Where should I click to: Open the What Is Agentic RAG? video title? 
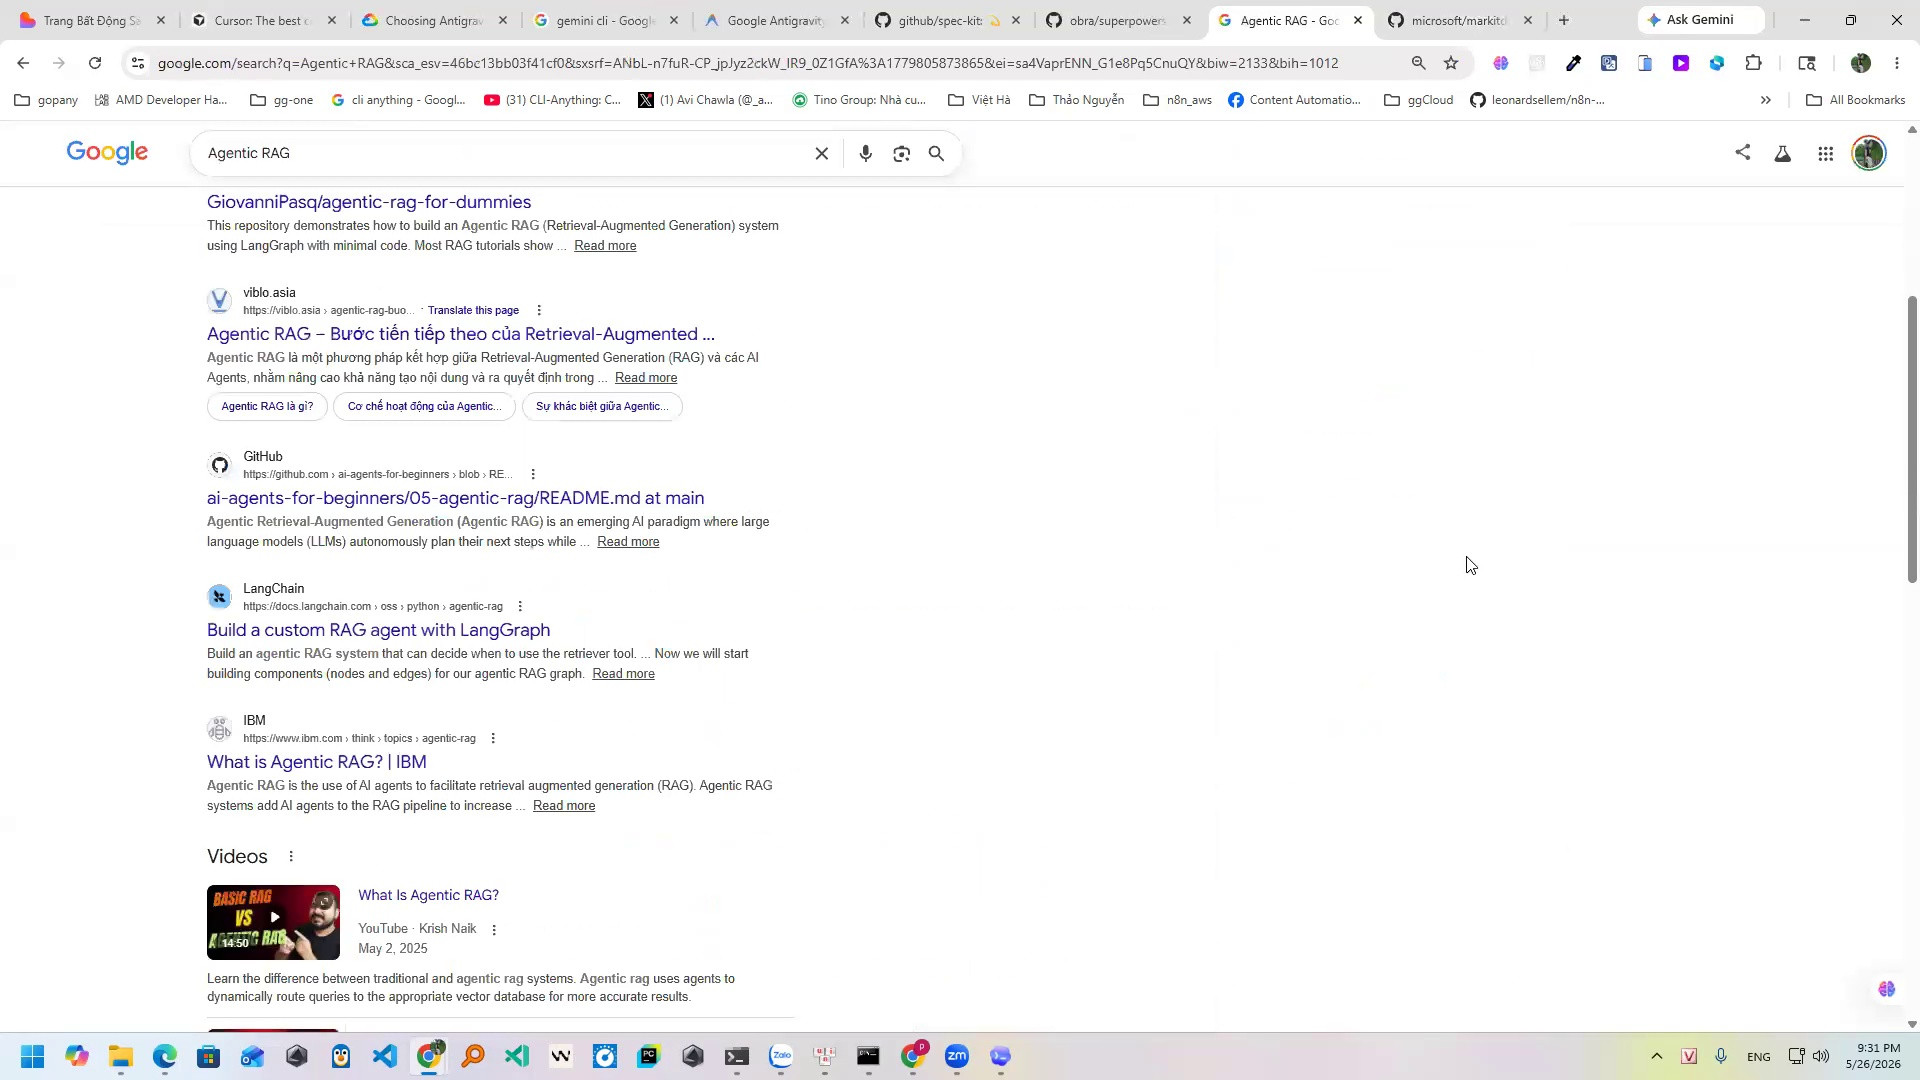point(428,895)
